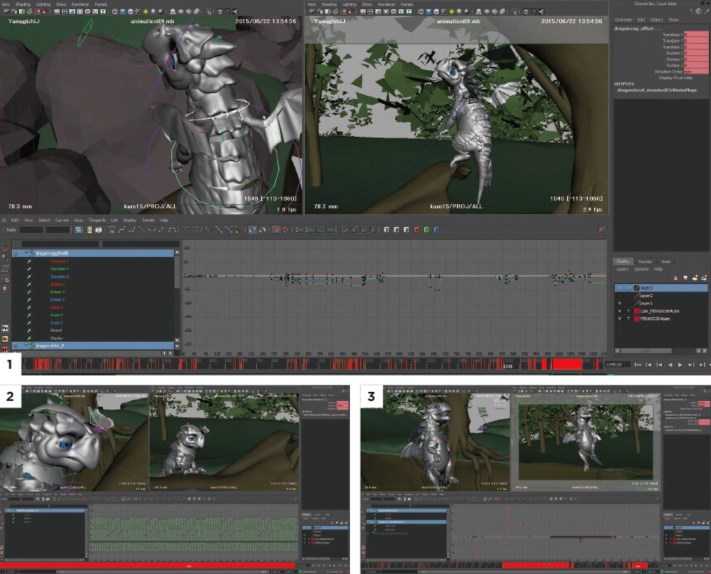Image resolution: width=711 pixels, height=574 pixels.
Task: Open the Graph Editor Tangents menu
Action: (x=97, y=220)
